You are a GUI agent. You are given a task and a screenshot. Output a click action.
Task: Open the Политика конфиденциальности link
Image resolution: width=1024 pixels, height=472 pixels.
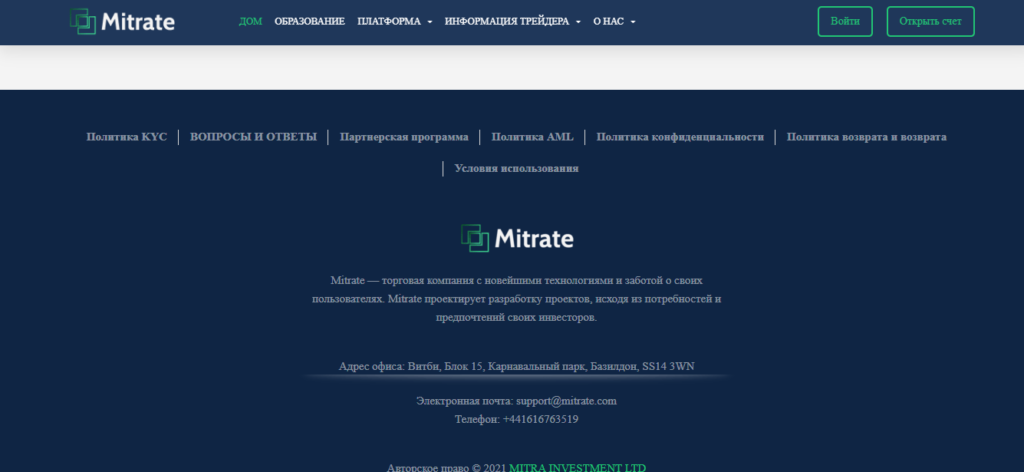click(x=680, y=137)
